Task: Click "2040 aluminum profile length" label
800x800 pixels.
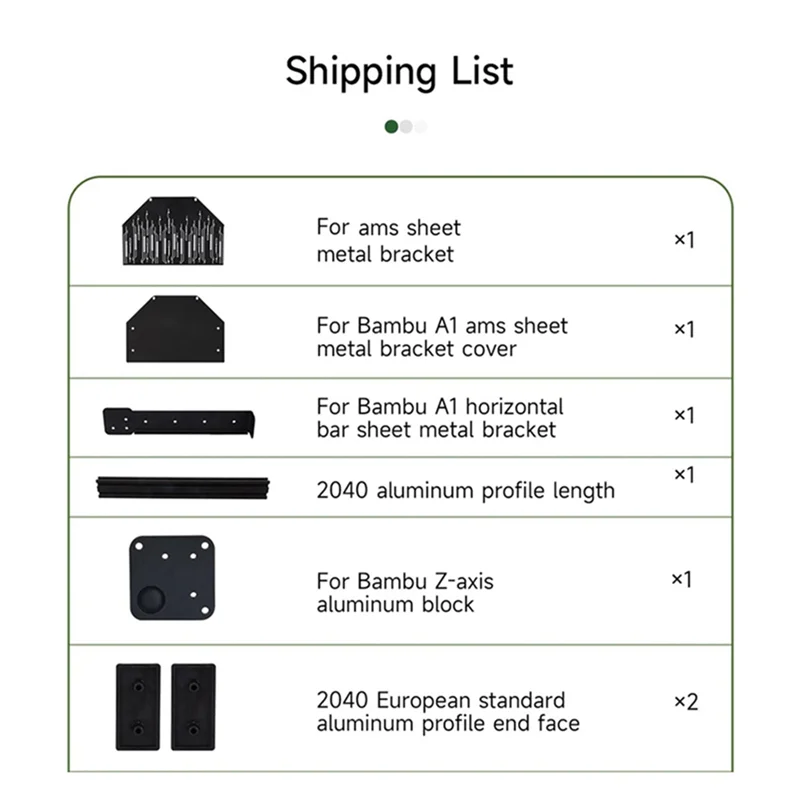Action: [x=465, y=490]
